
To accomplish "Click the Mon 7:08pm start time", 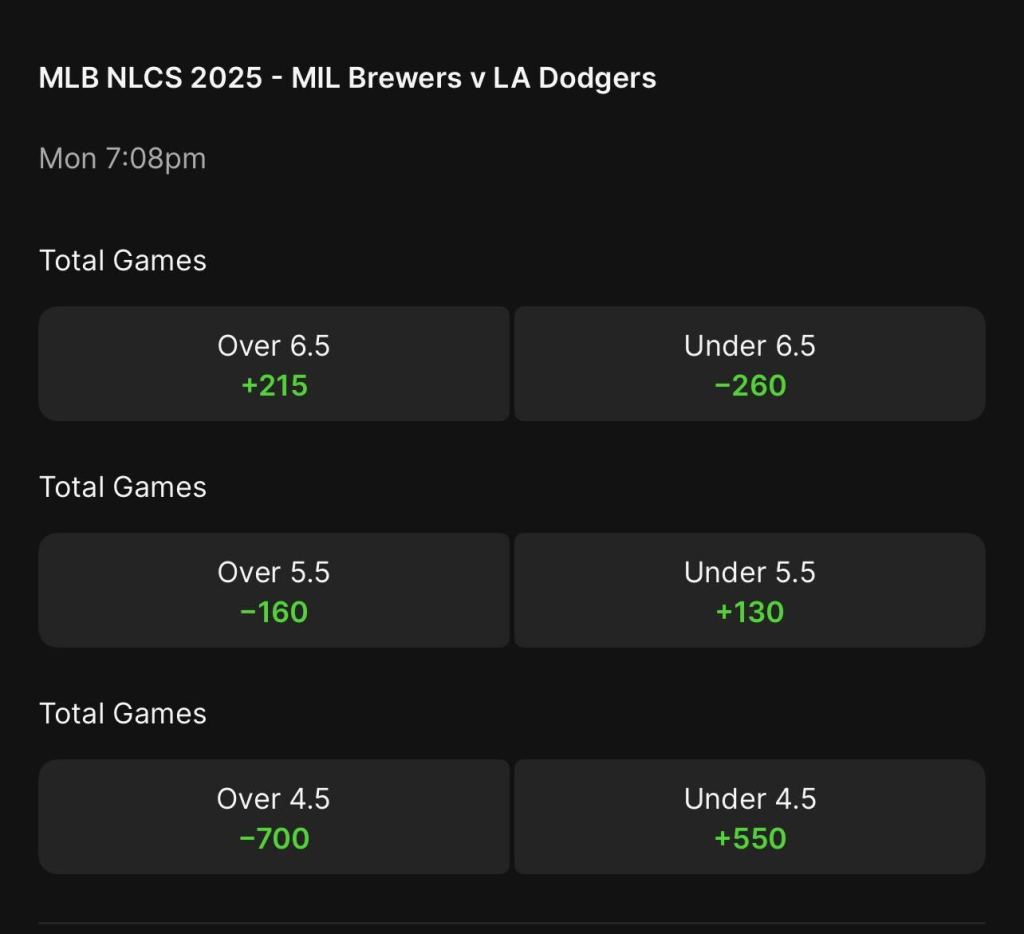I will 122,158.
